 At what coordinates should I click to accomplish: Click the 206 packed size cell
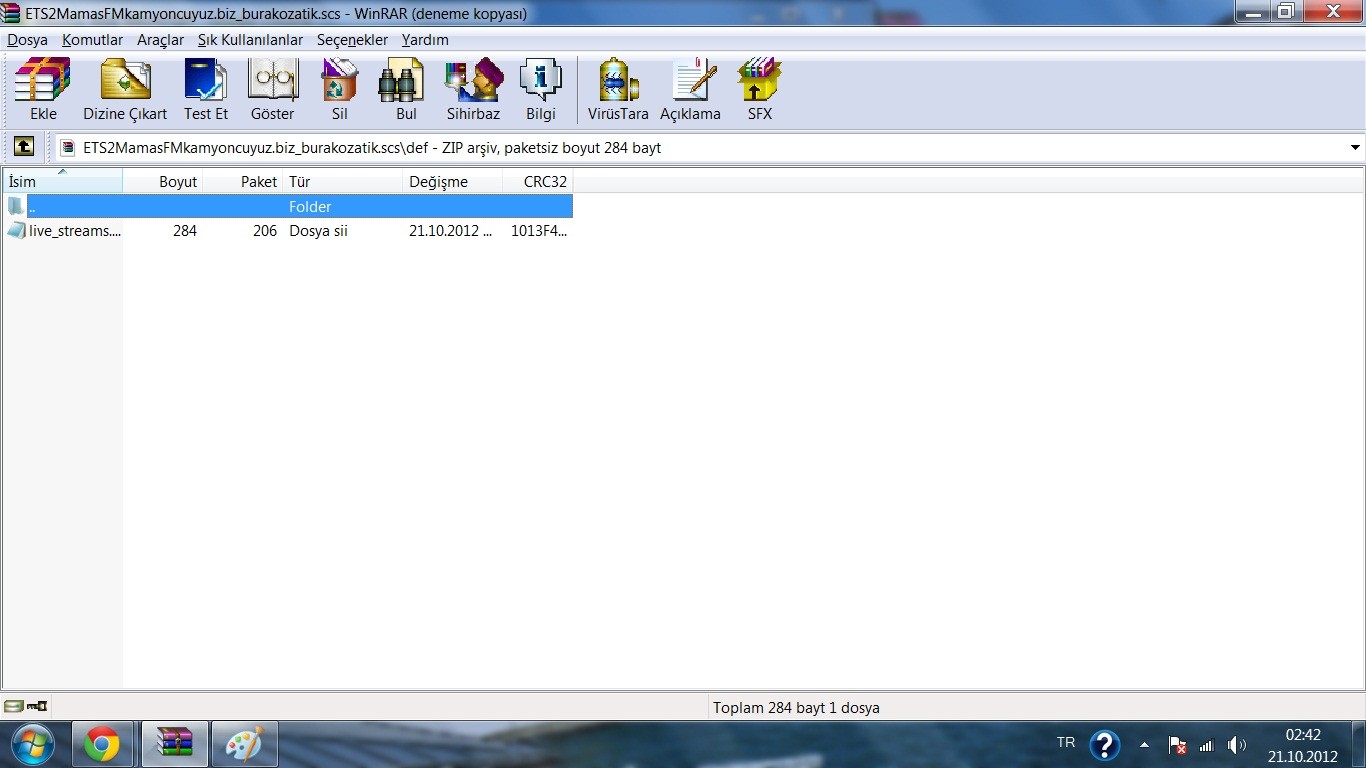265,230
